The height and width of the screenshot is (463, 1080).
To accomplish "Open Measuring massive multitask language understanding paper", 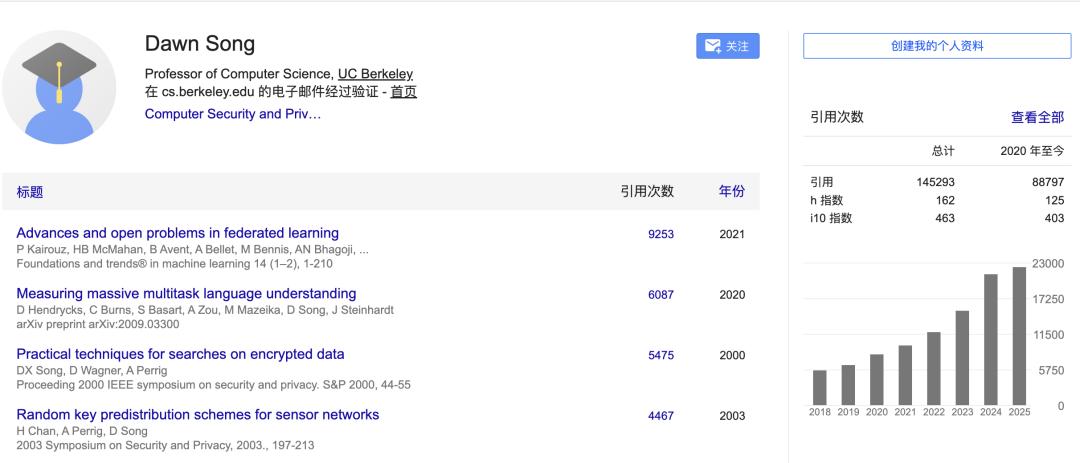I will click(x=186, y=294).
